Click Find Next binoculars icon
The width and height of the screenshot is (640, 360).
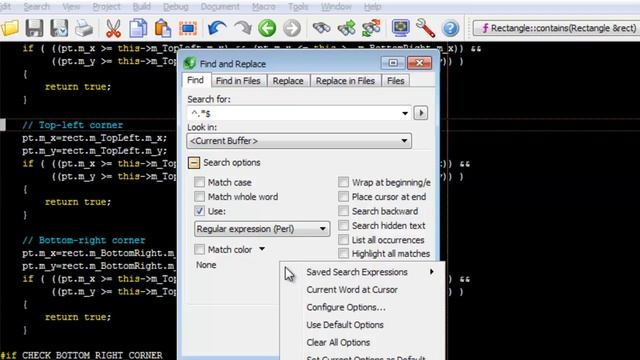point(346,28)
